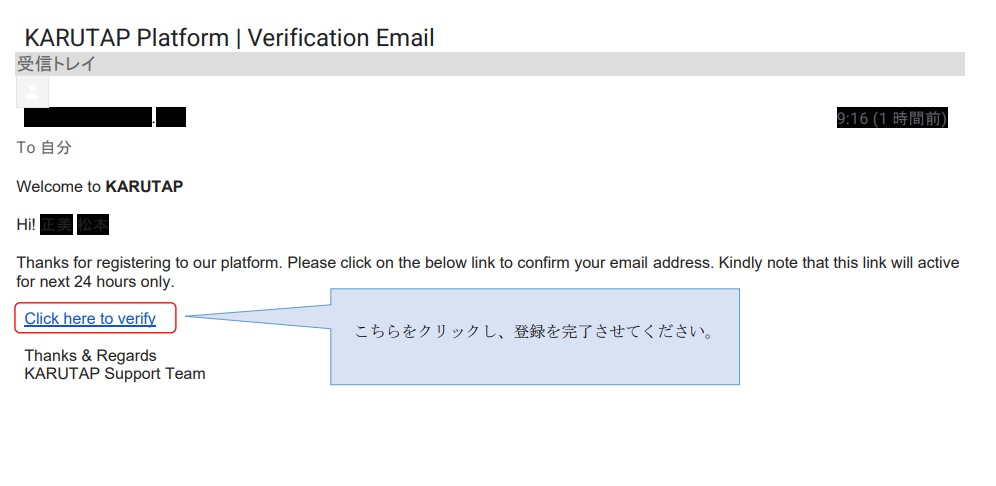Click the "Click here to verify" link
Screen dimensions: 996x486
(x=90, y=318)
